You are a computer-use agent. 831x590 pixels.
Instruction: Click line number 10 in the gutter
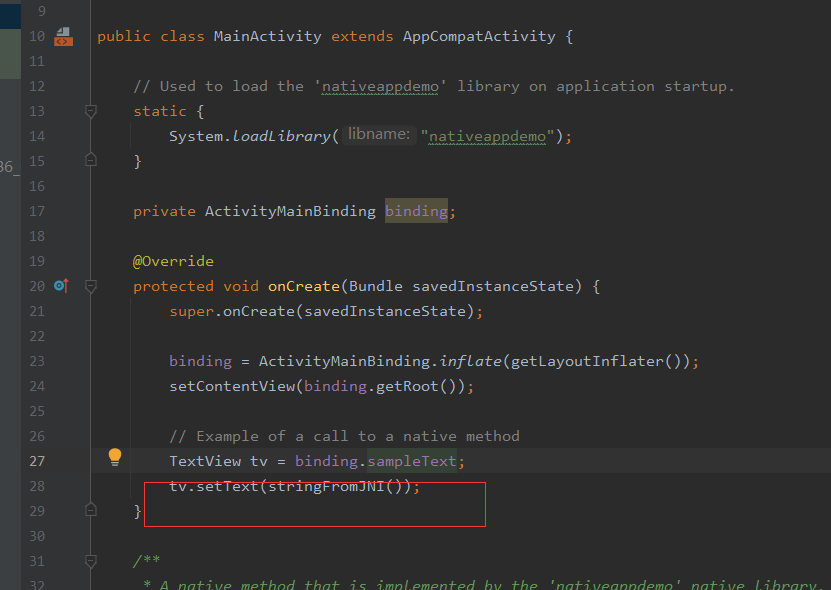37,36
